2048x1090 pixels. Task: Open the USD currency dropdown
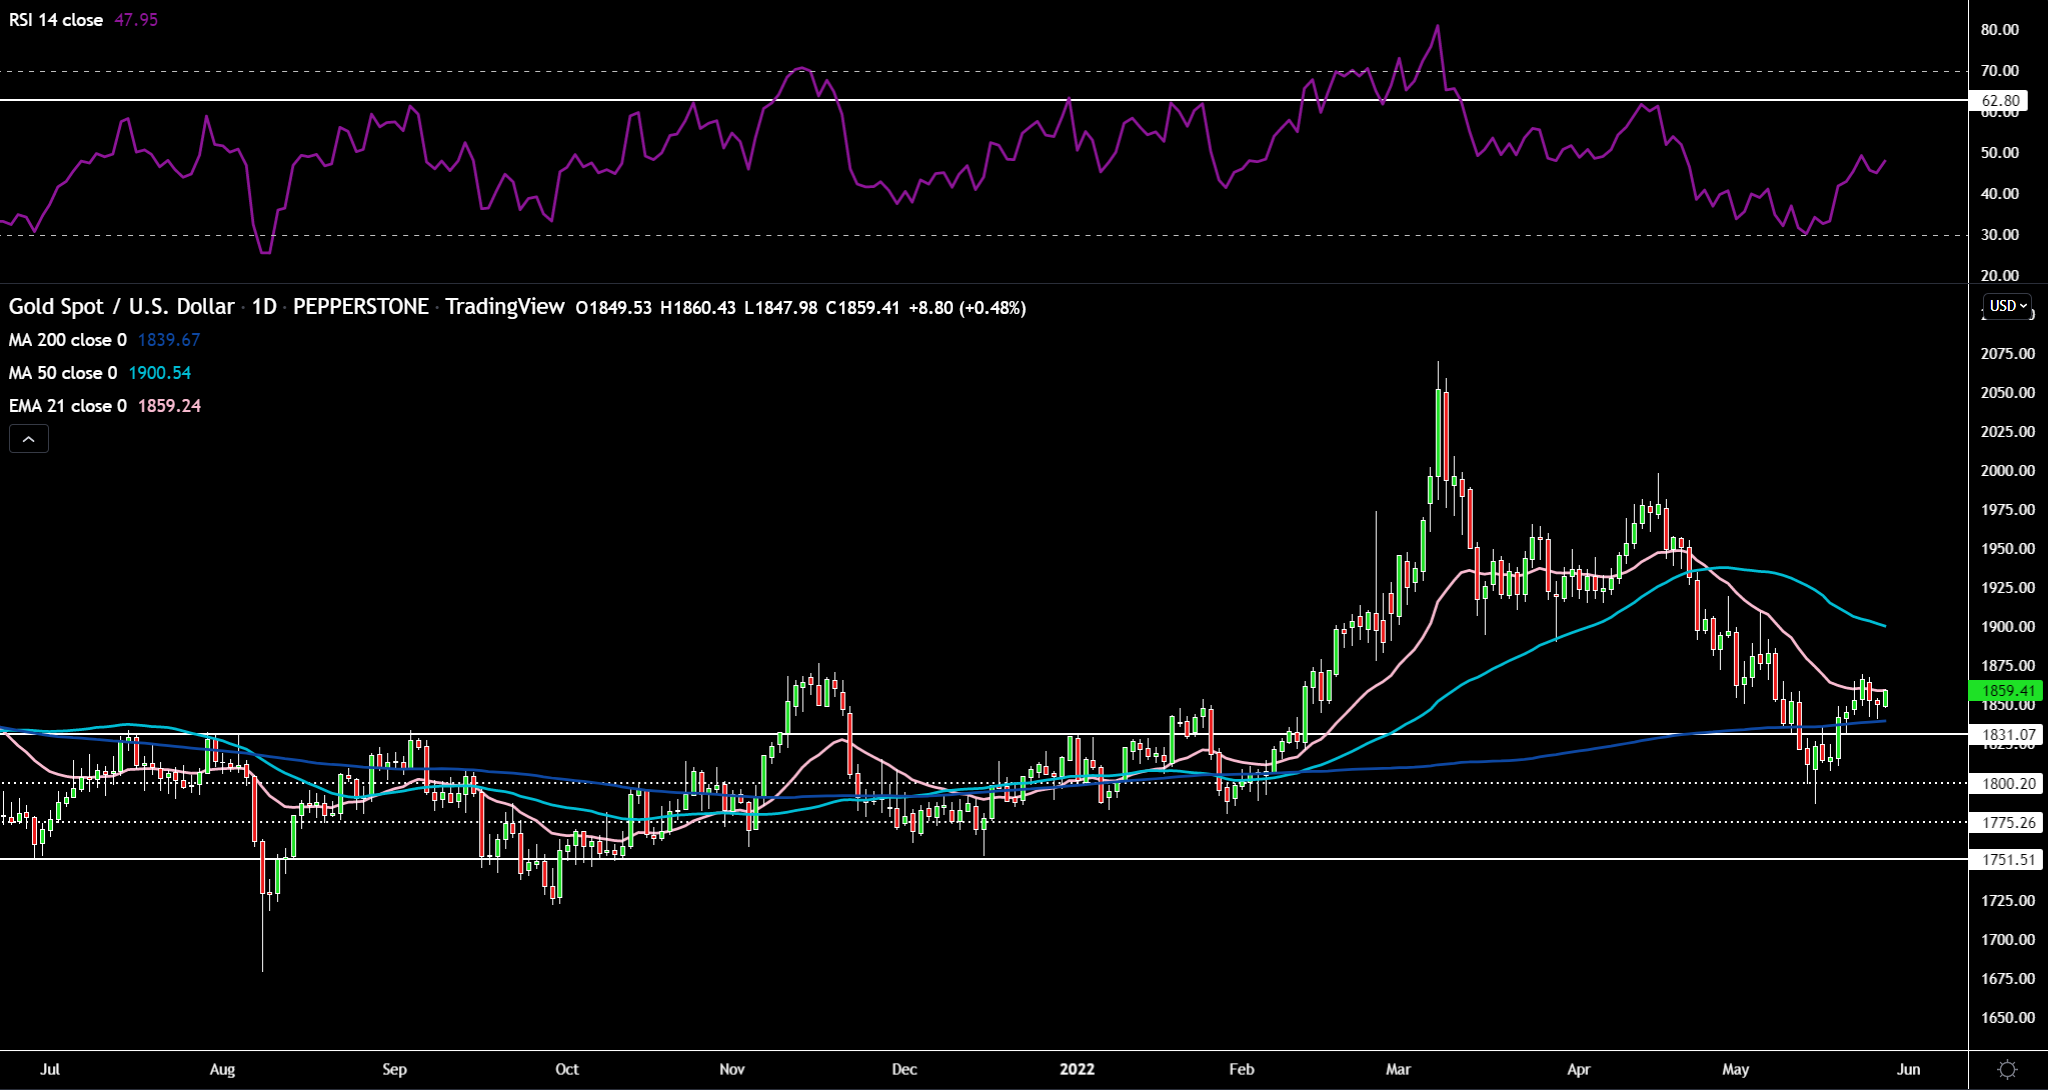click(2008, 306)
